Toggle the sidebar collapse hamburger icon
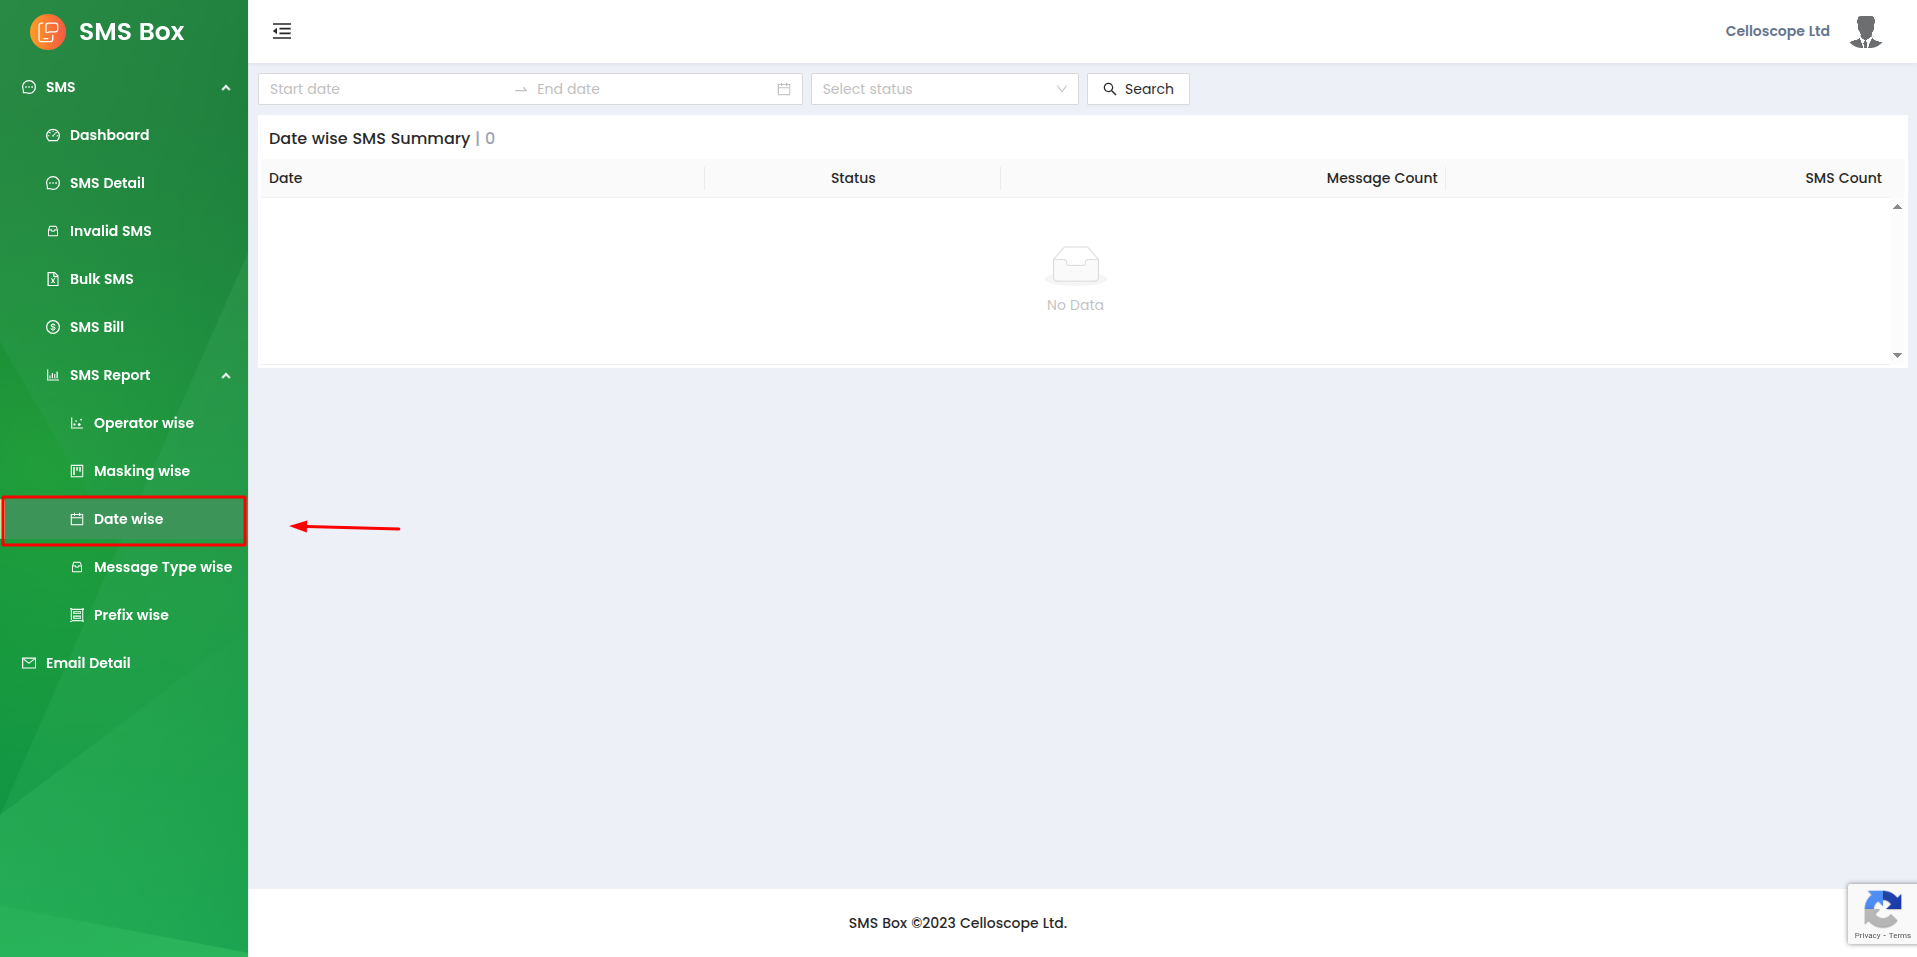This screenshot has width=1917, height=957. (x=282, y=31)
